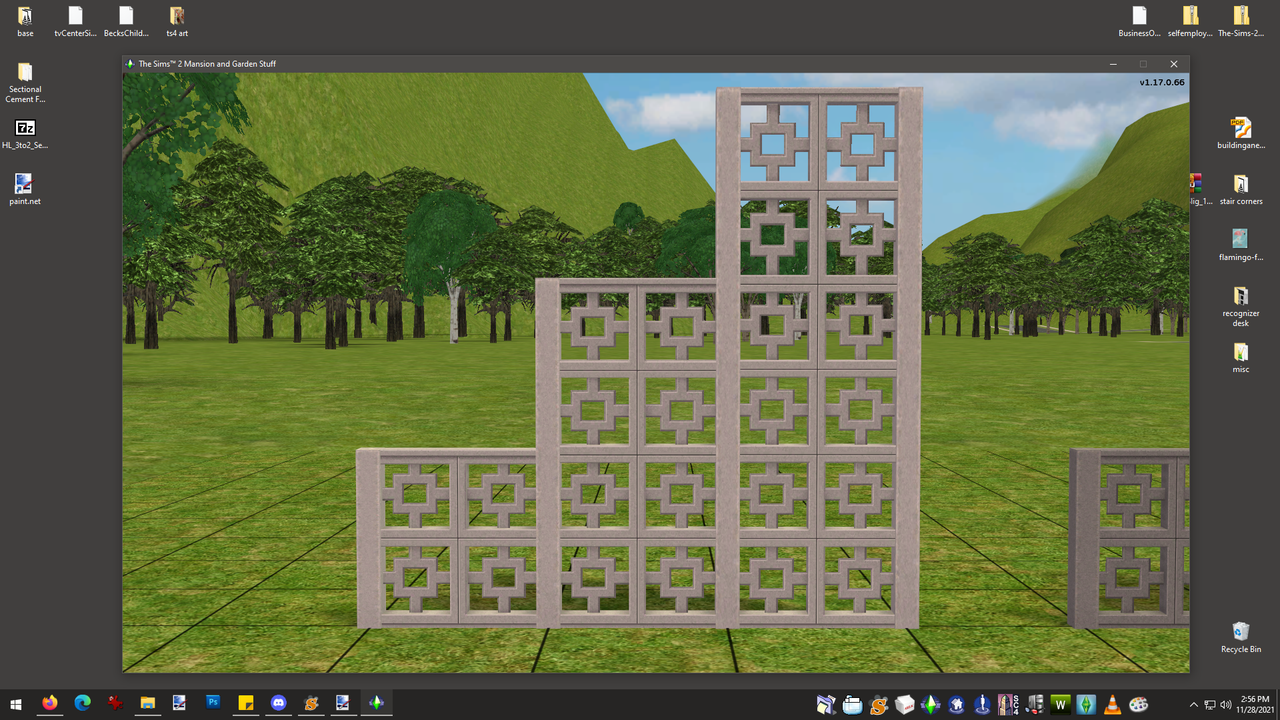
Task: Click the red bug icon in the taskbar
Action: [115, 703]
